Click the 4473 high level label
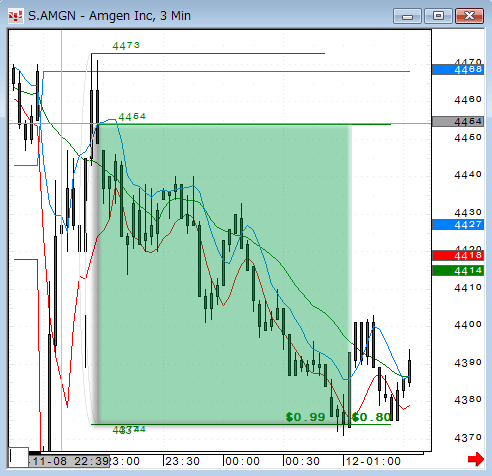This screenshot has height=476, width=492. pos(126,46)
